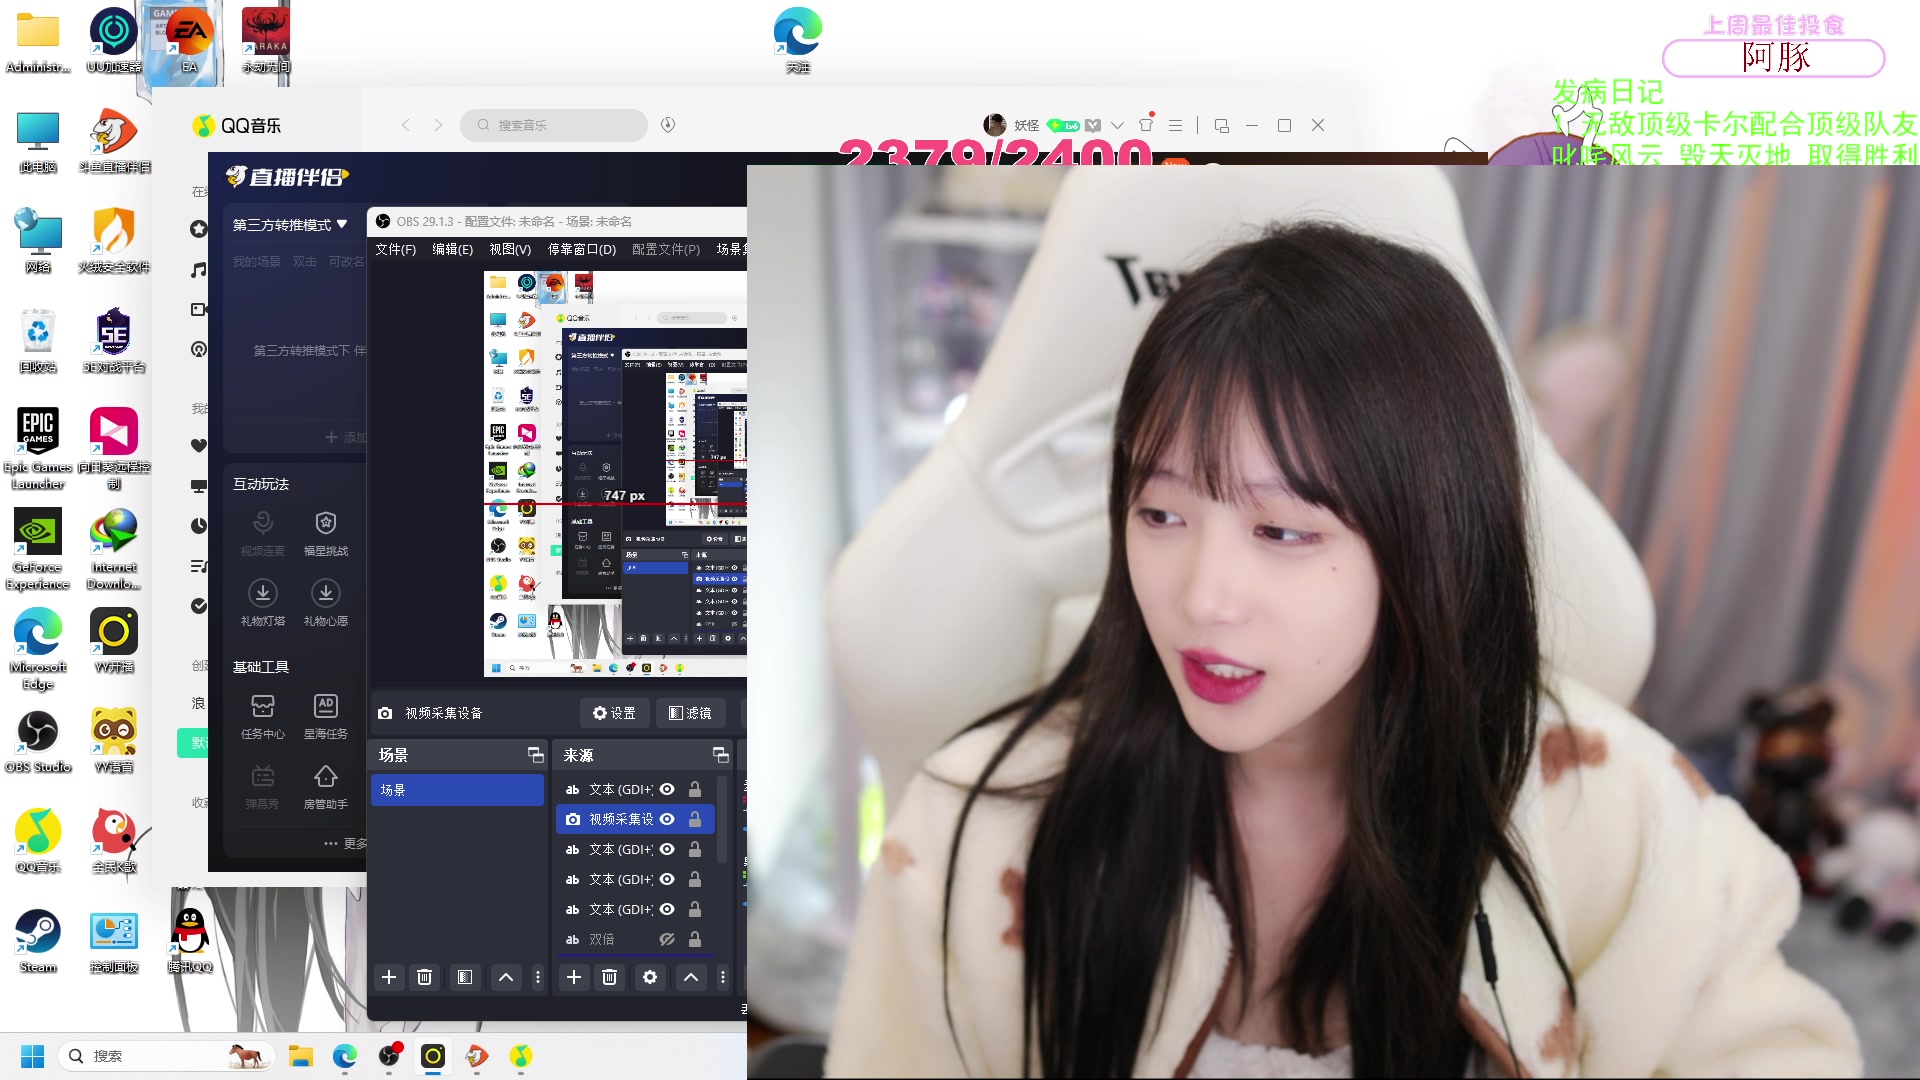Open the OBS 配置文件(P) menu
The width and height of the screenshot is (1920, 1080).
[x=666, y=249]
